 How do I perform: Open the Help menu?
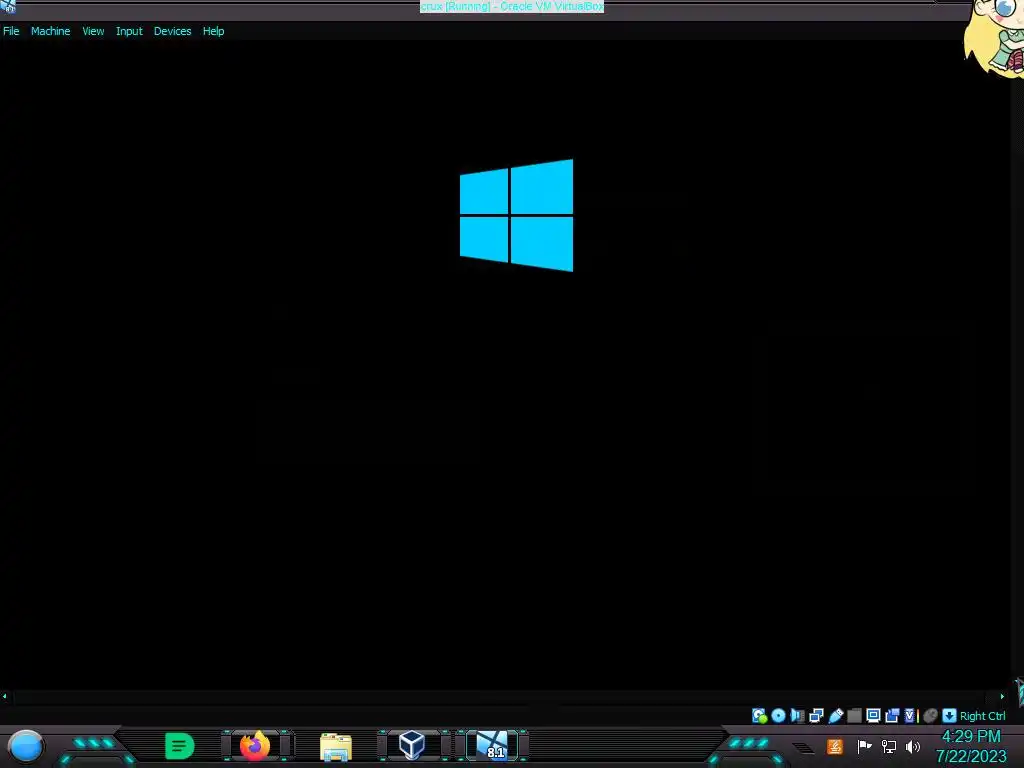(214, 31)
